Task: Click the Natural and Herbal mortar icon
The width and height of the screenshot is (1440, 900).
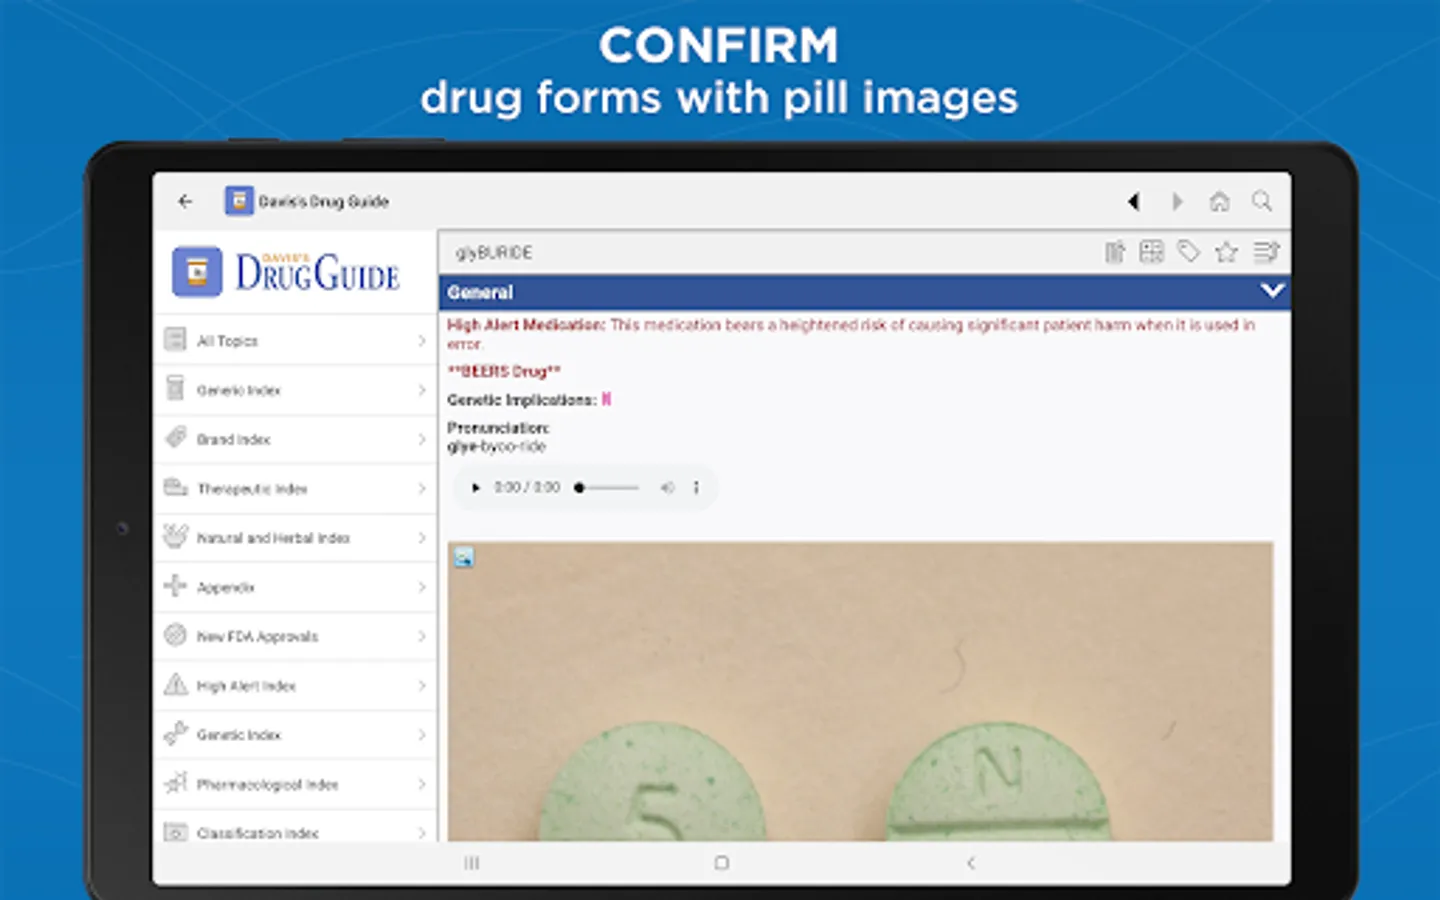Action: pos(175,536)
